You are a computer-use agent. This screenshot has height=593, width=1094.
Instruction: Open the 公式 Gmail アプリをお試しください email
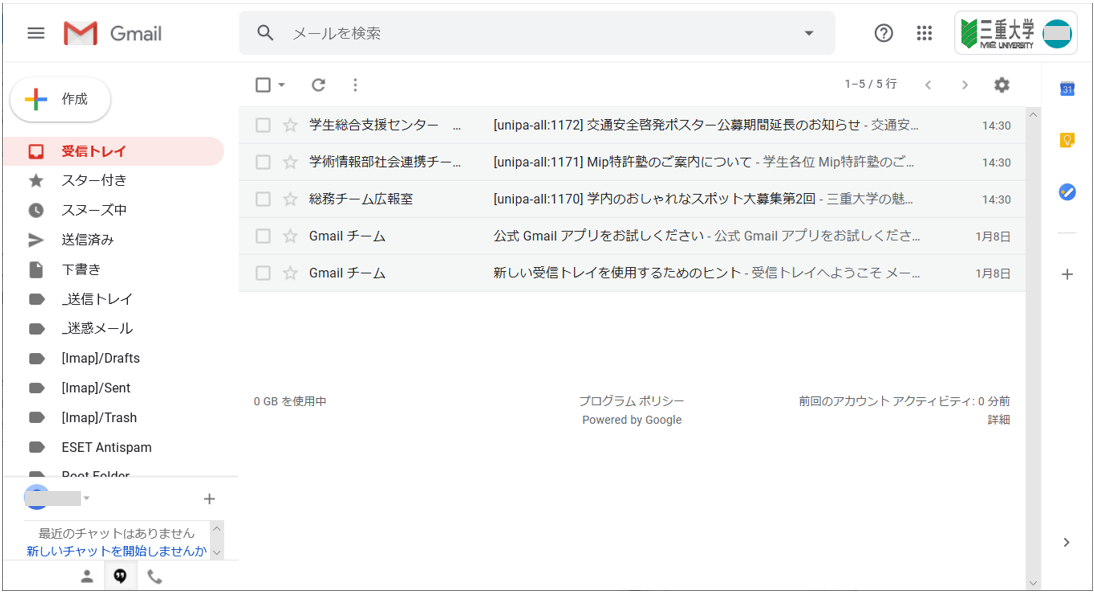click(x=632, y=236)
